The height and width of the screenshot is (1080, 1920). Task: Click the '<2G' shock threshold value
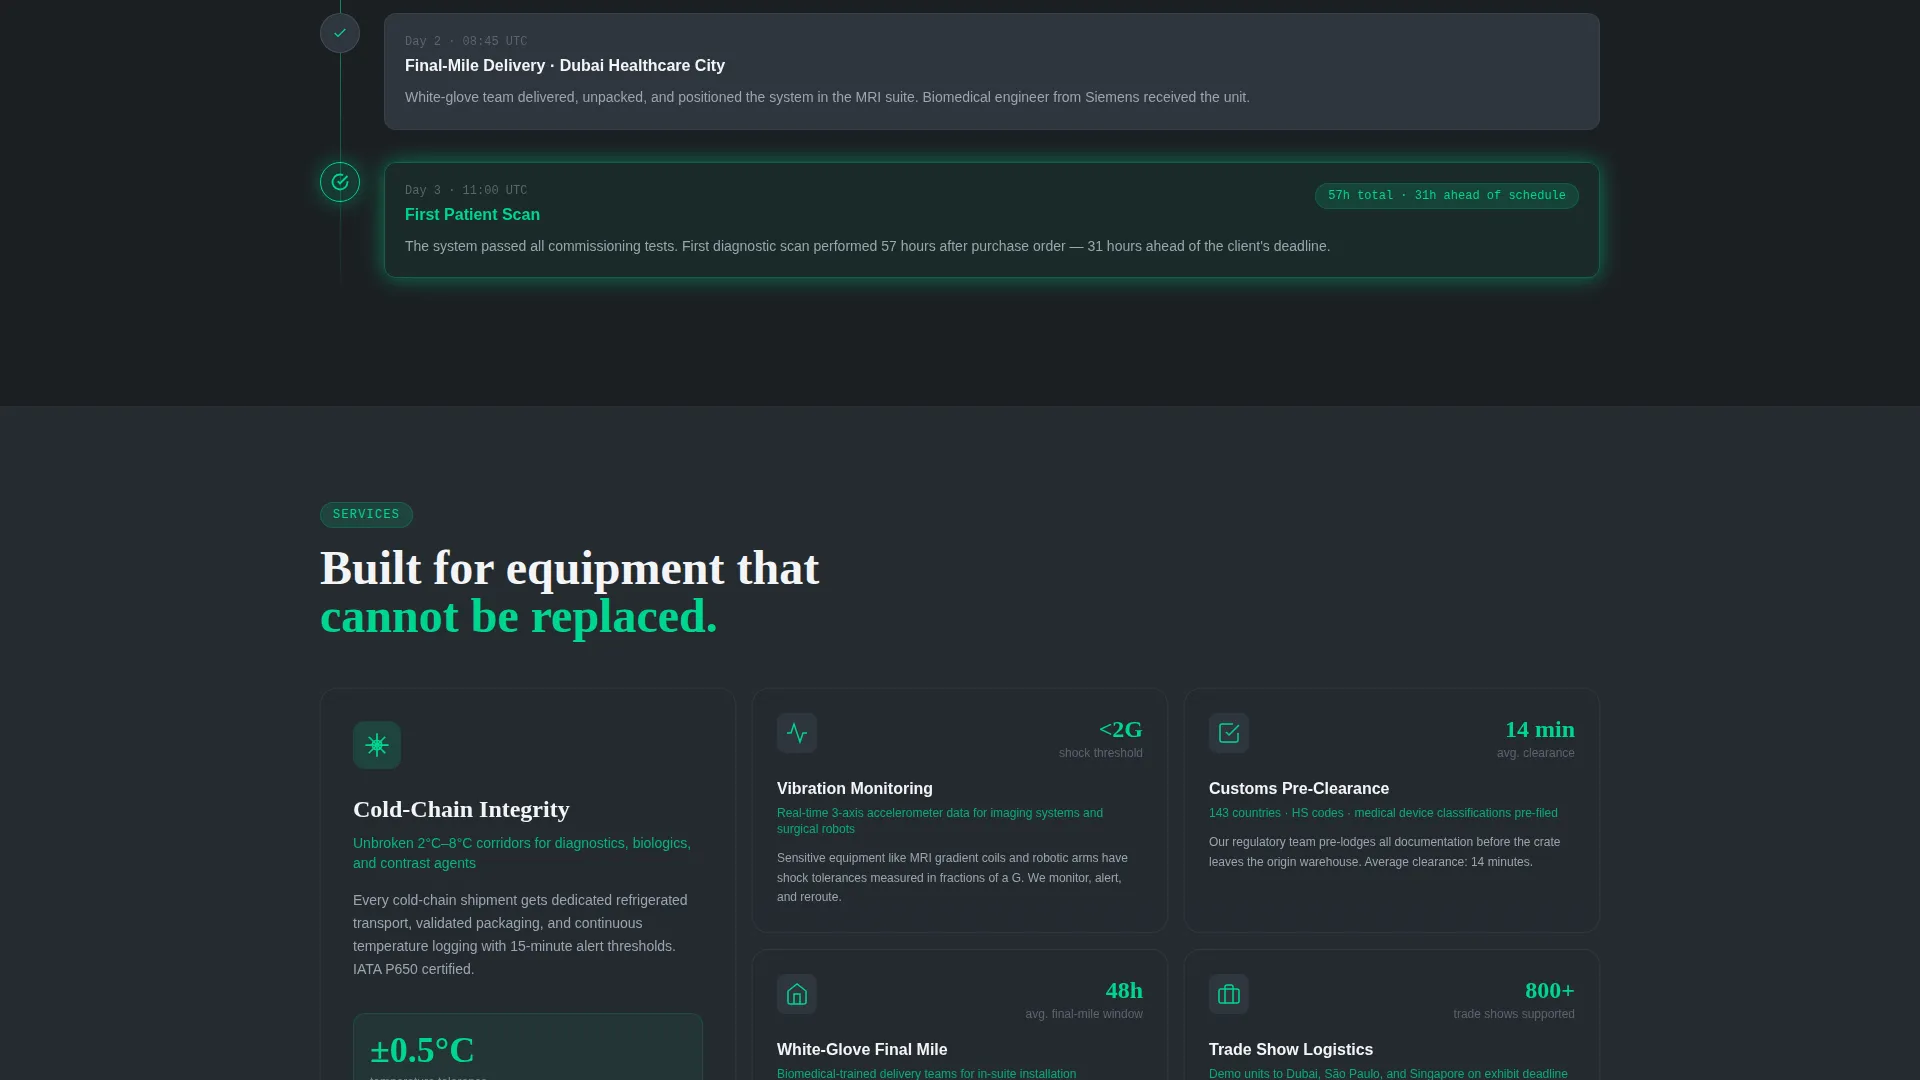1121,730
